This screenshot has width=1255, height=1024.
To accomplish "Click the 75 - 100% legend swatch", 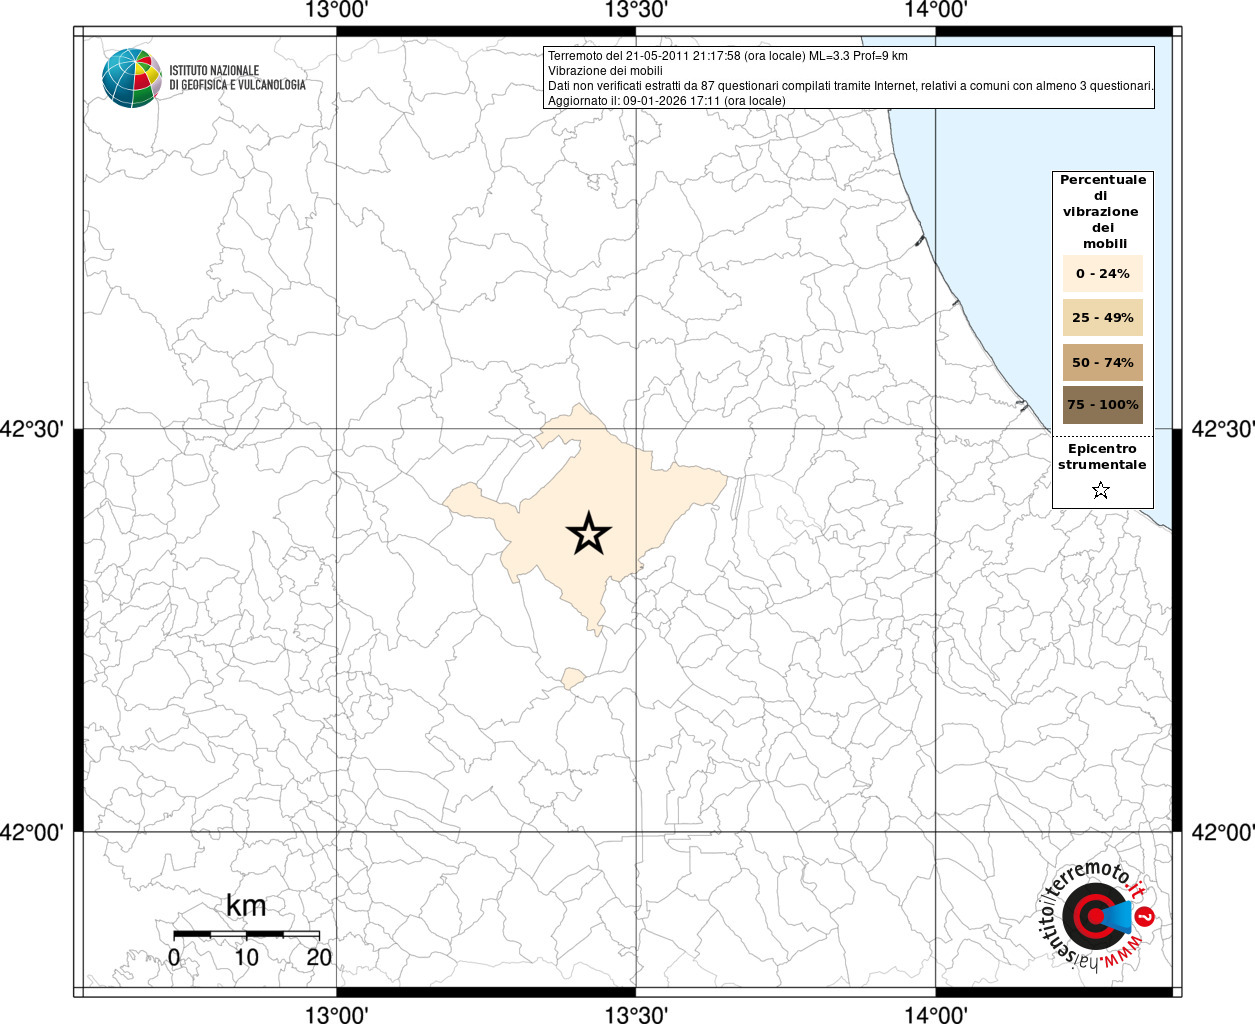I will [x=1102, y=405].
